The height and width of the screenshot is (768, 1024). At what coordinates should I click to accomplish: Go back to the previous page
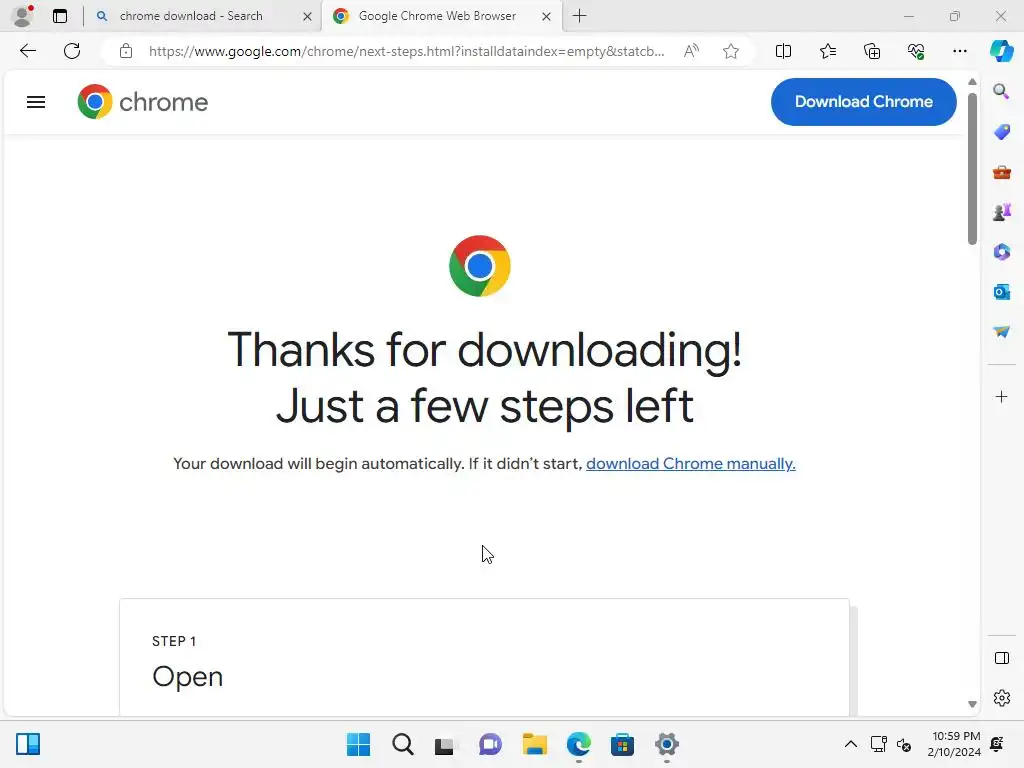(x=27, y=51)
